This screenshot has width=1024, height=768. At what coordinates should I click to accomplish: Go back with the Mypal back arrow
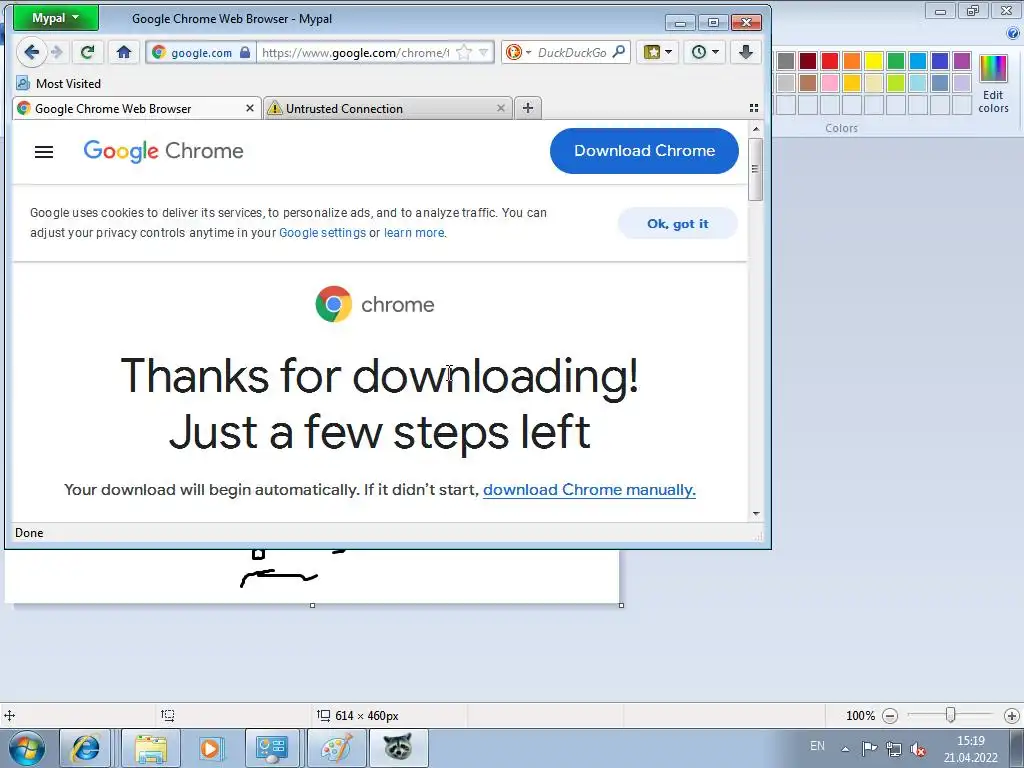31,52
